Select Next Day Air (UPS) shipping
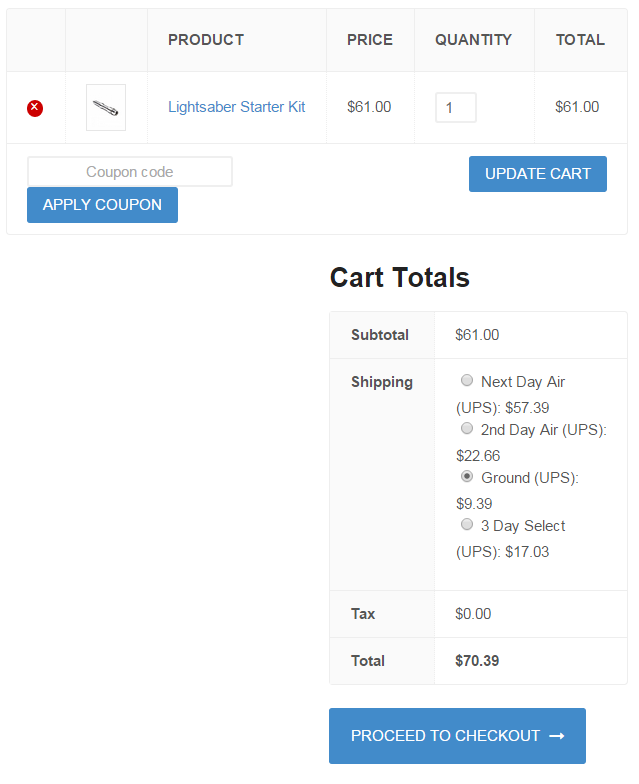 click(x=467, y=380)
